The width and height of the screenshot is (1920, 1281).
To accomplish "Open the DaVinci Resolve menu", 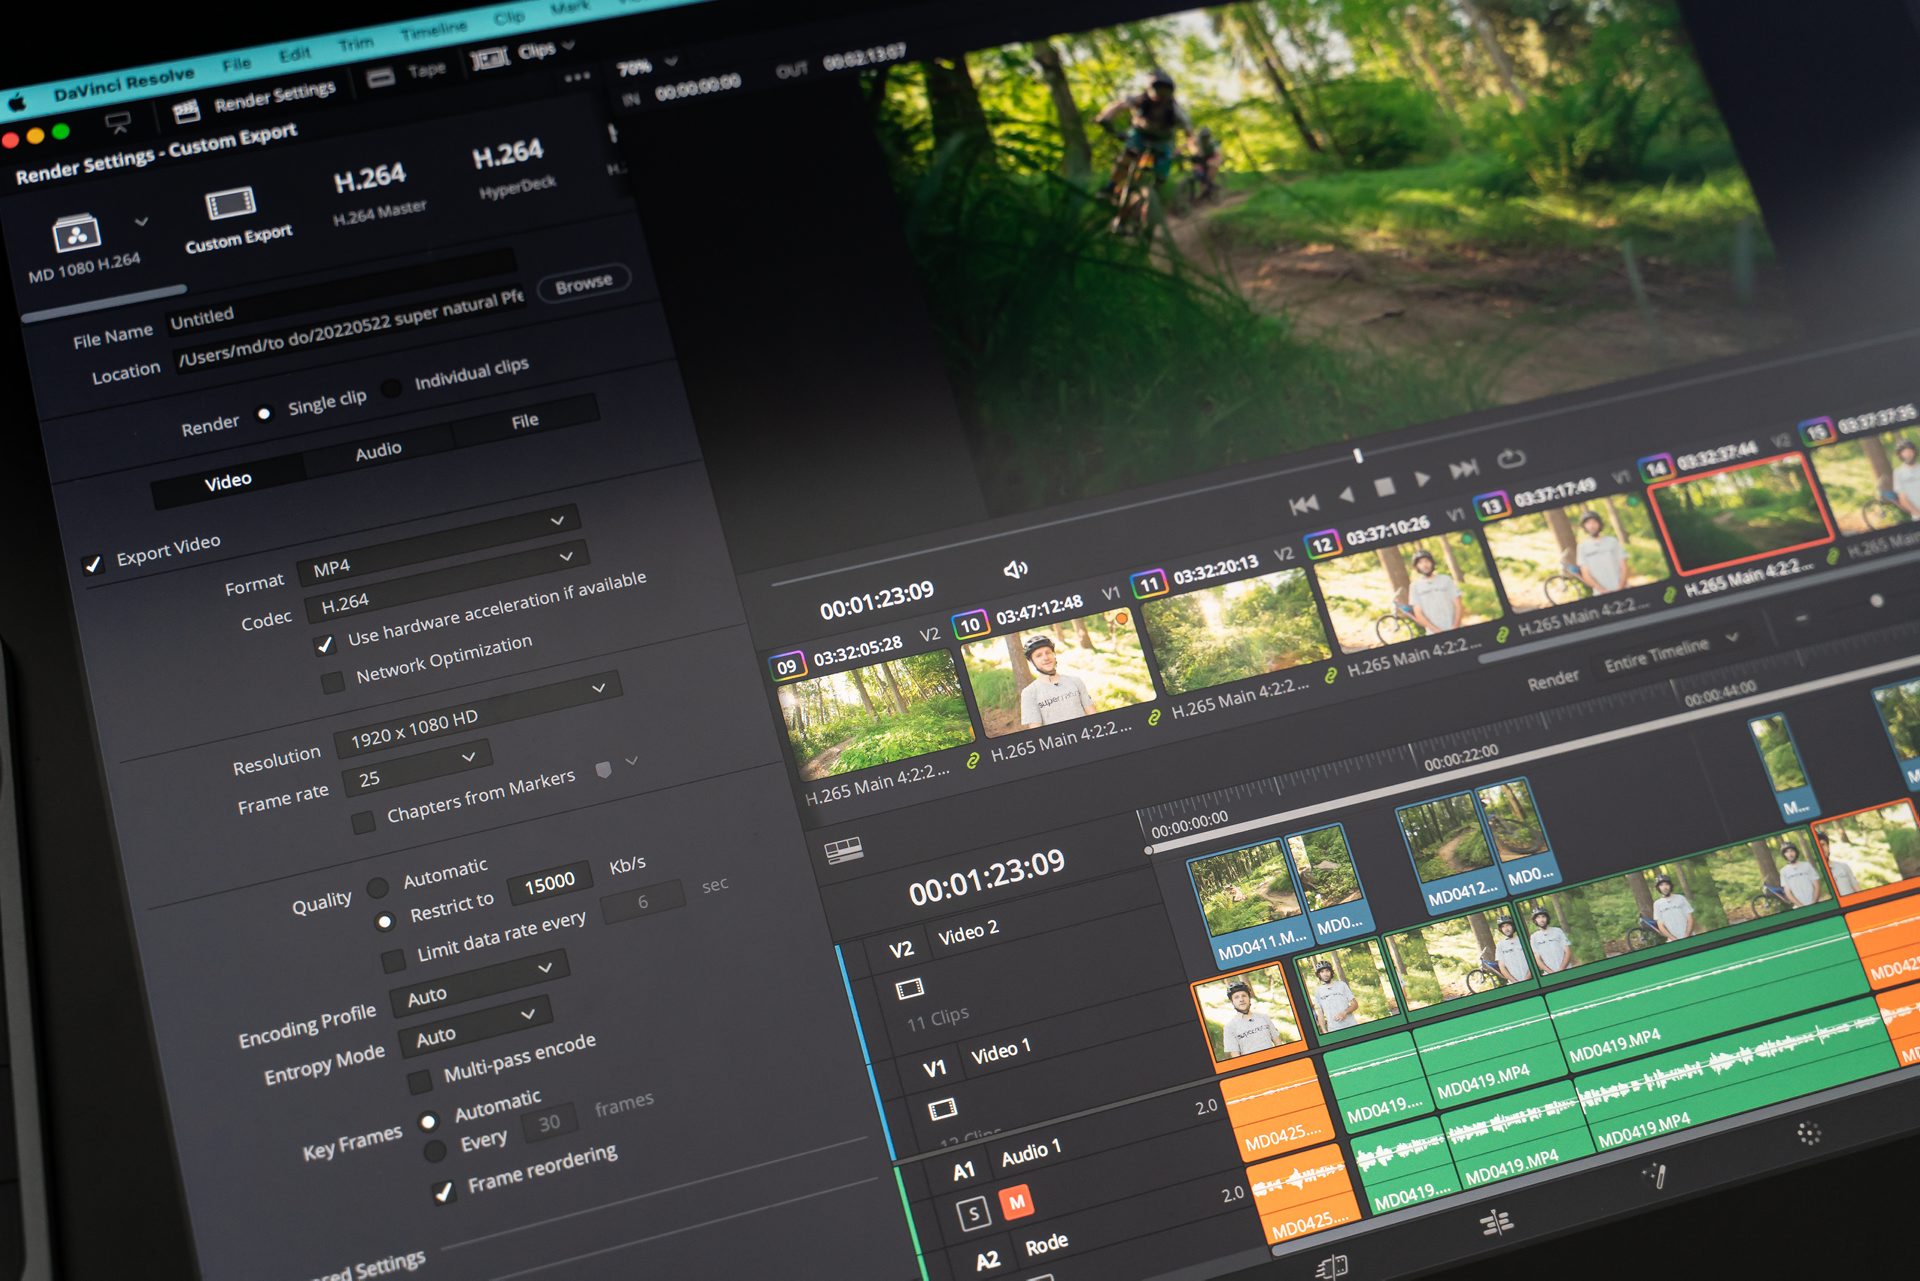I will tap(124, 84).
